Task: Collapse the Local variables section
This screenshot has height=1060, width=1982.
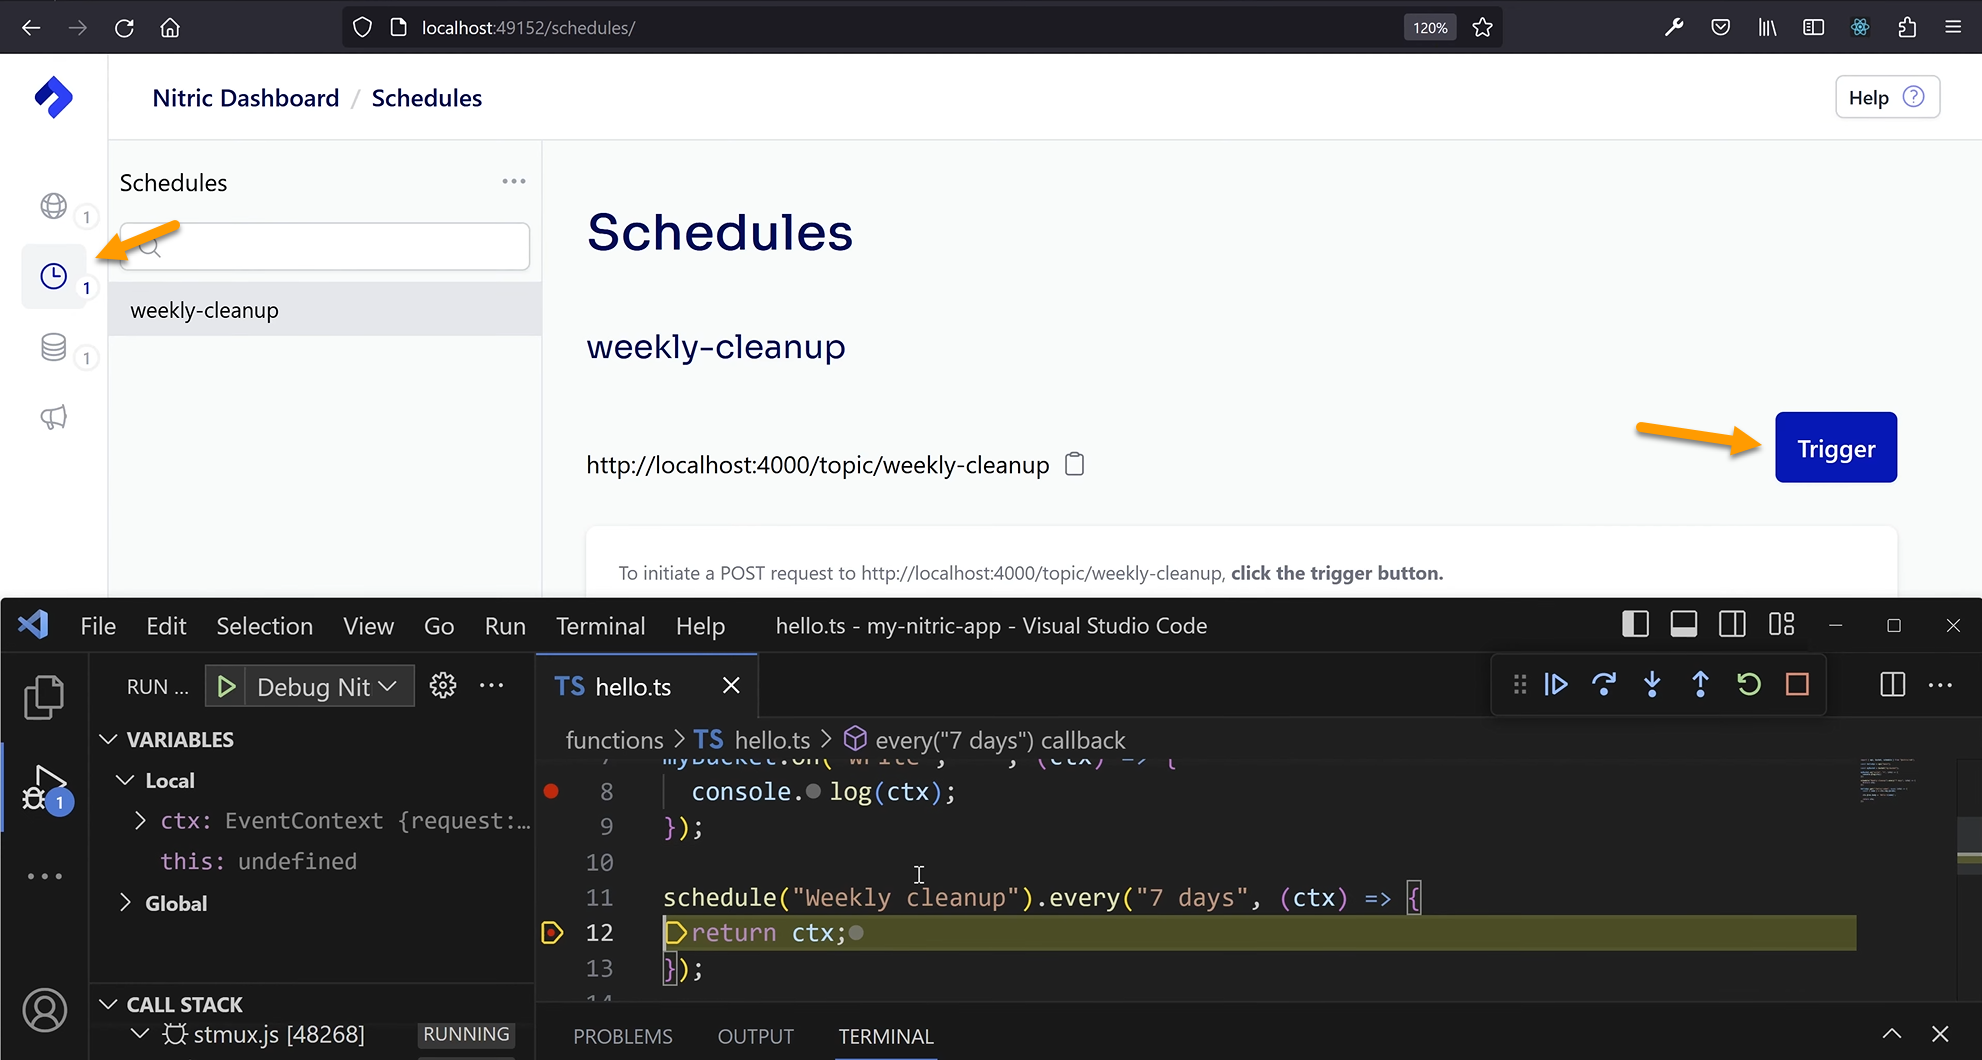Action: click(125, 780)
